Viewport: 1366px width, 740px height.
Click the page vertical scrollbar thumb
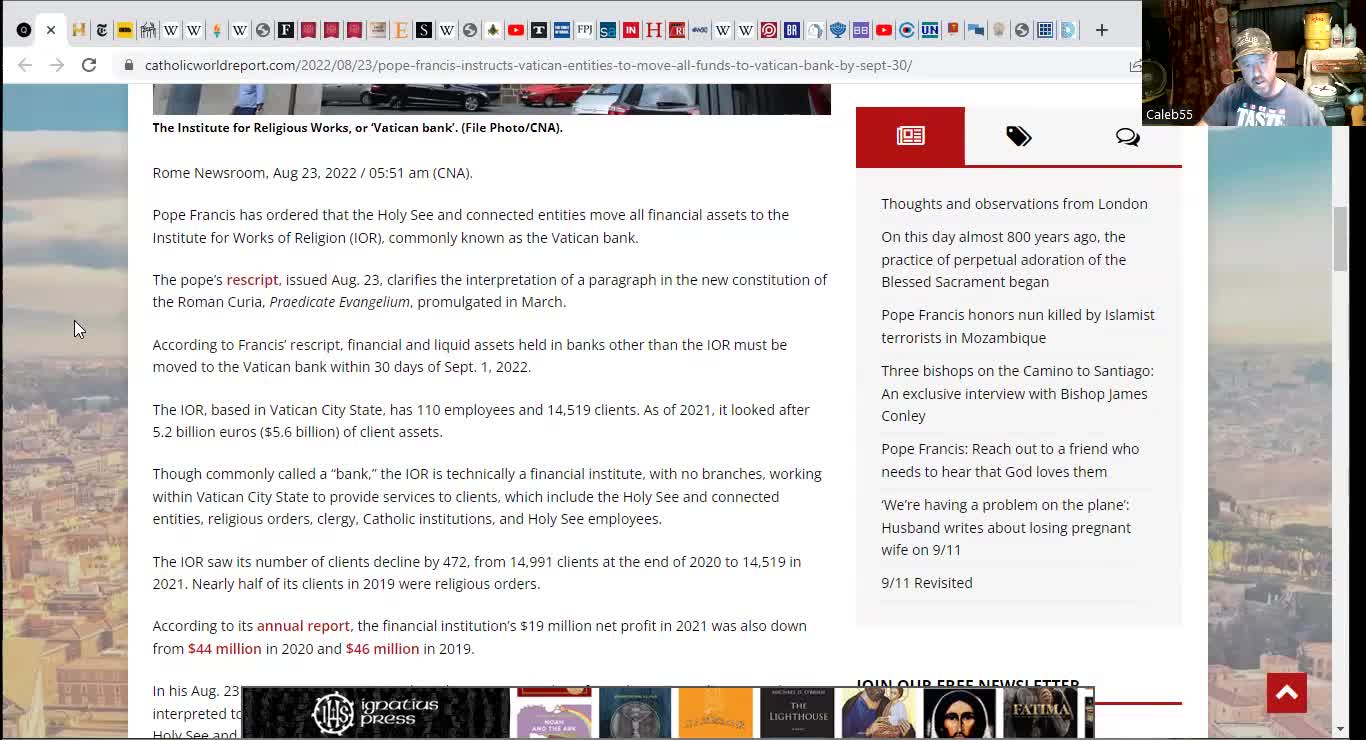tap(1340, 237)
